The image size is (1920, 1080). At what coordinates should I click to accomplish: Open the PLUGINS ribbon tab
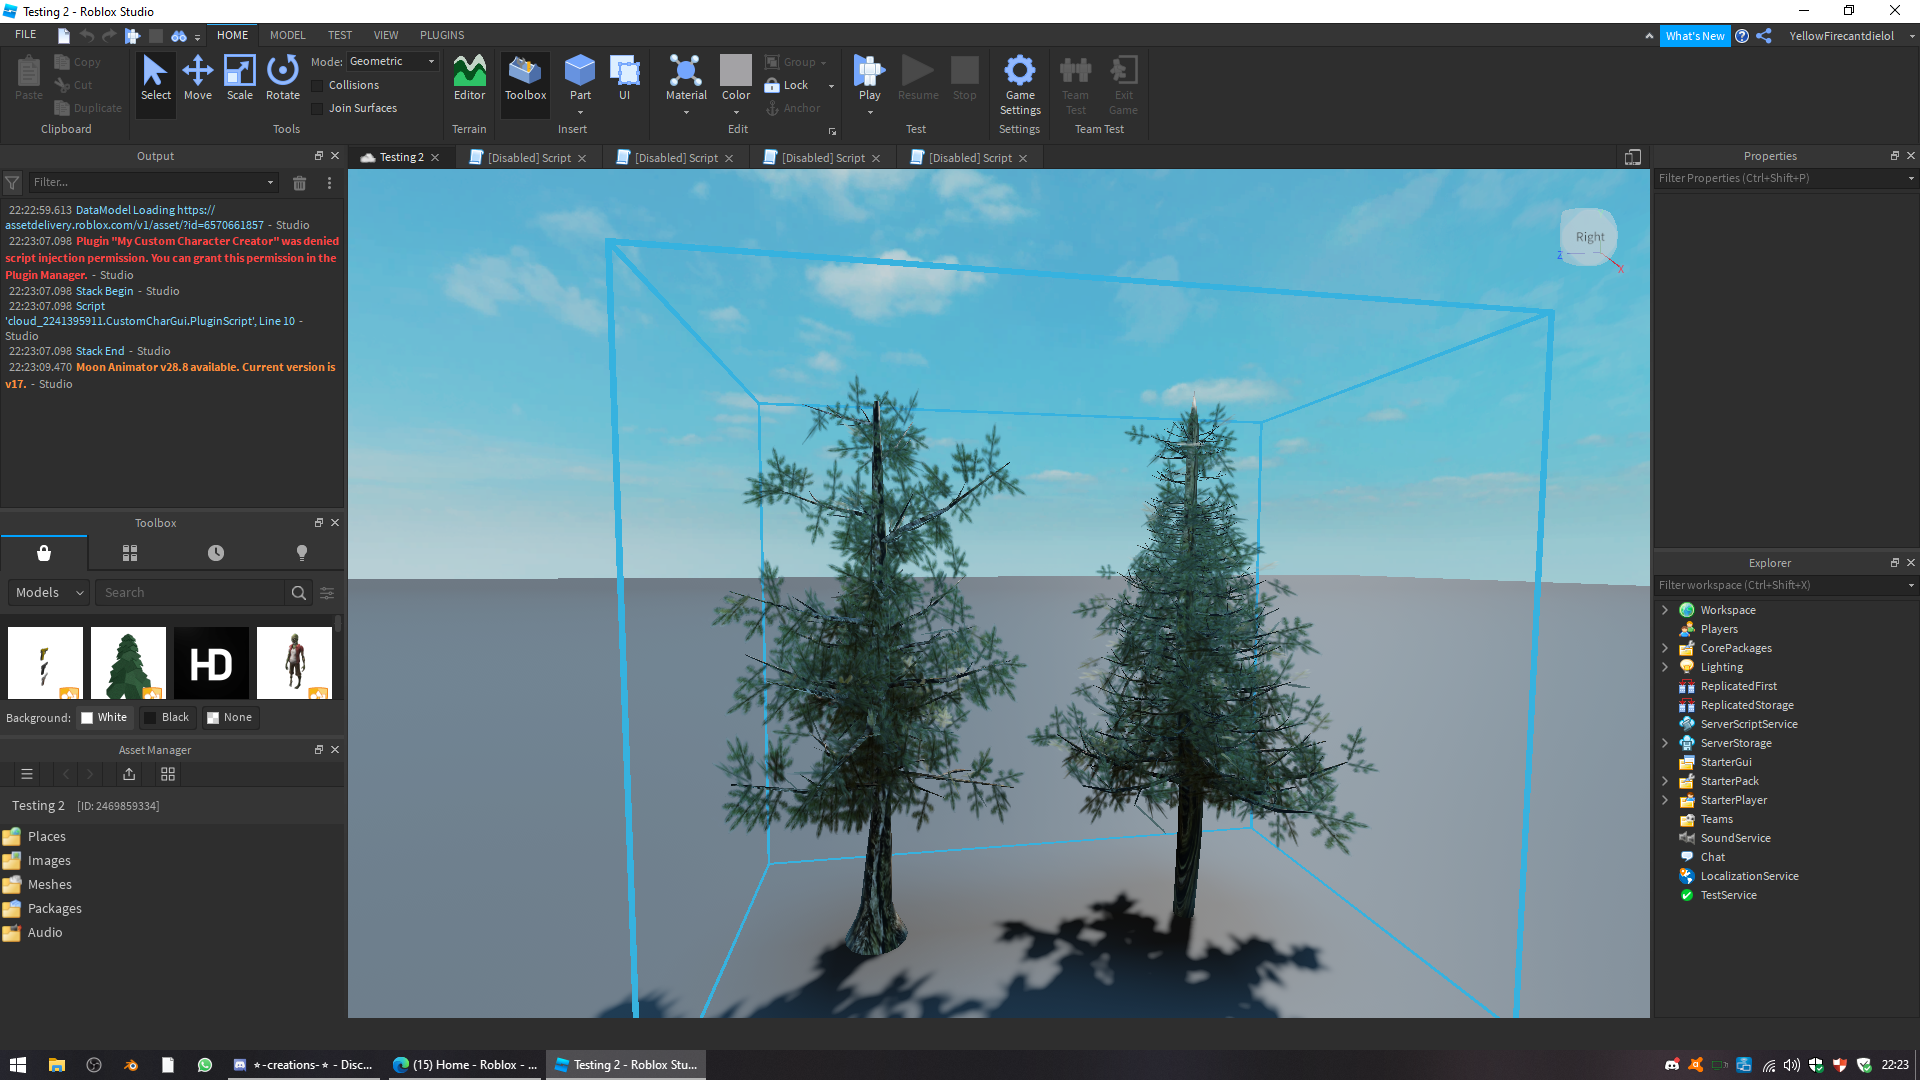point(442,35)
